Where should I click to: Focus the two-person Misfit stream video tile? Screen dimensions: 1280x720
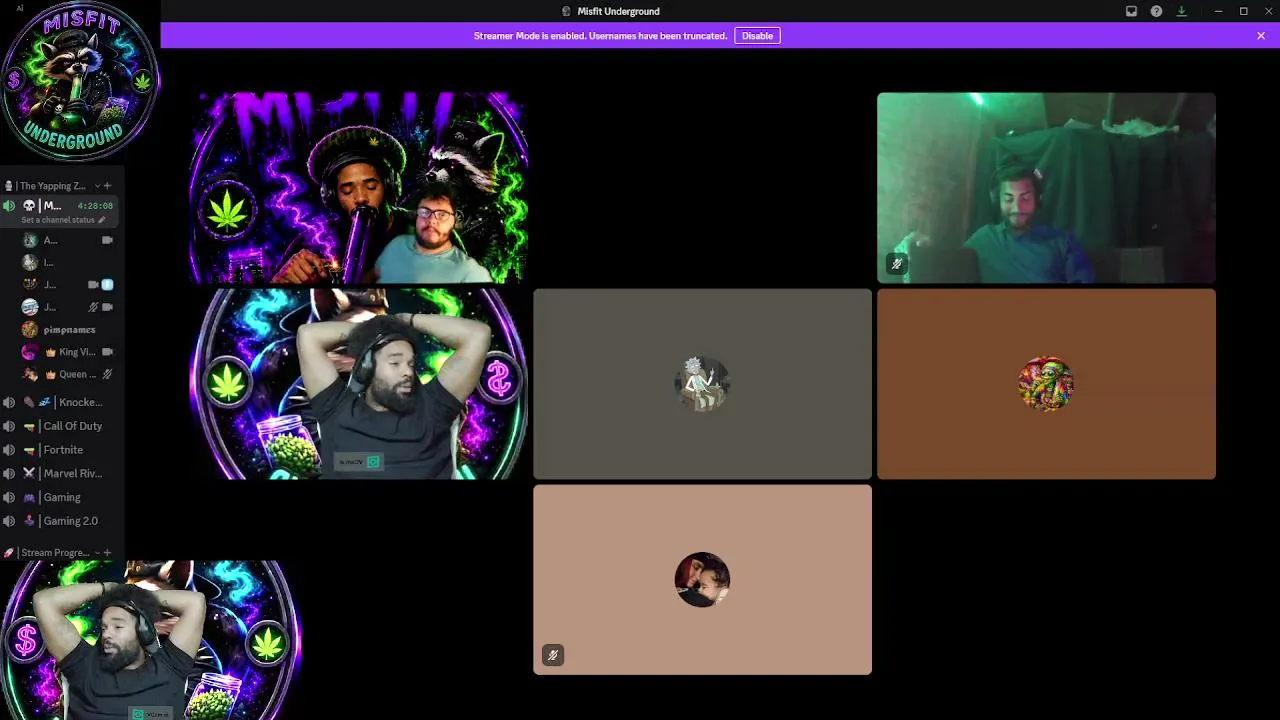point(359,188)
